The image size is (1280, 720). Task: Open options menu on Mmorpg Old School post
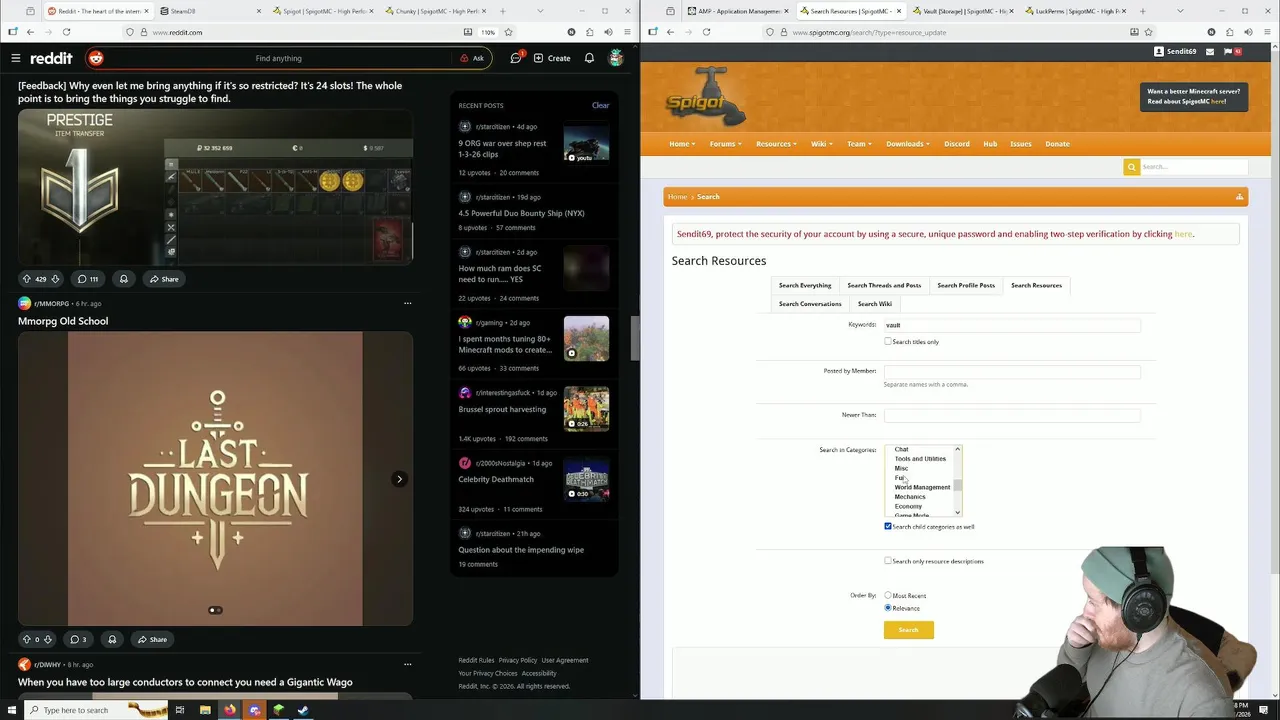pyautogui.click(x=407, y=303)
